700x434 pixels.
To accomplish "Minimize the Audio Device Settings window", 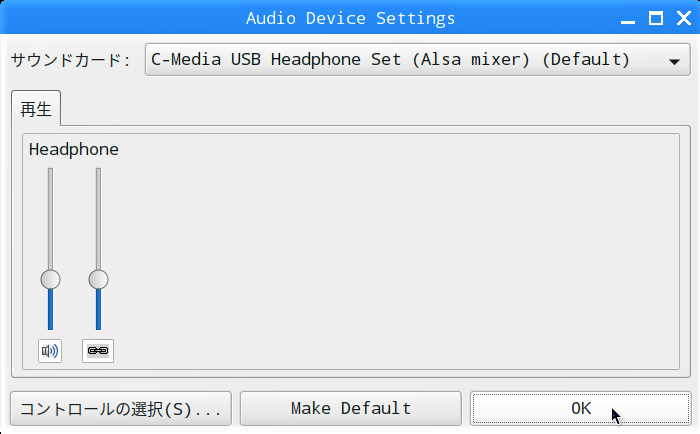I will click(628, 19).
